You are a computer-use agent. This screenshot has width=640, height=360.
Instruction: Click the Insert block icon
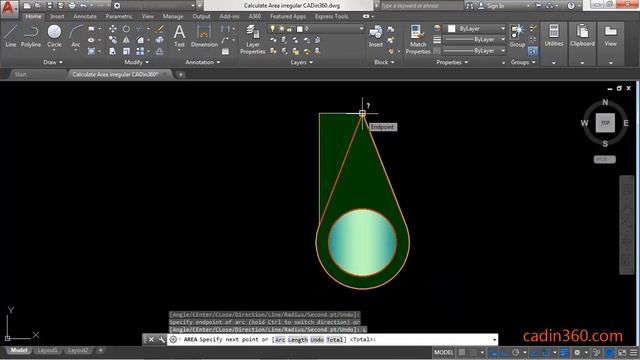[x=376, y=36]
